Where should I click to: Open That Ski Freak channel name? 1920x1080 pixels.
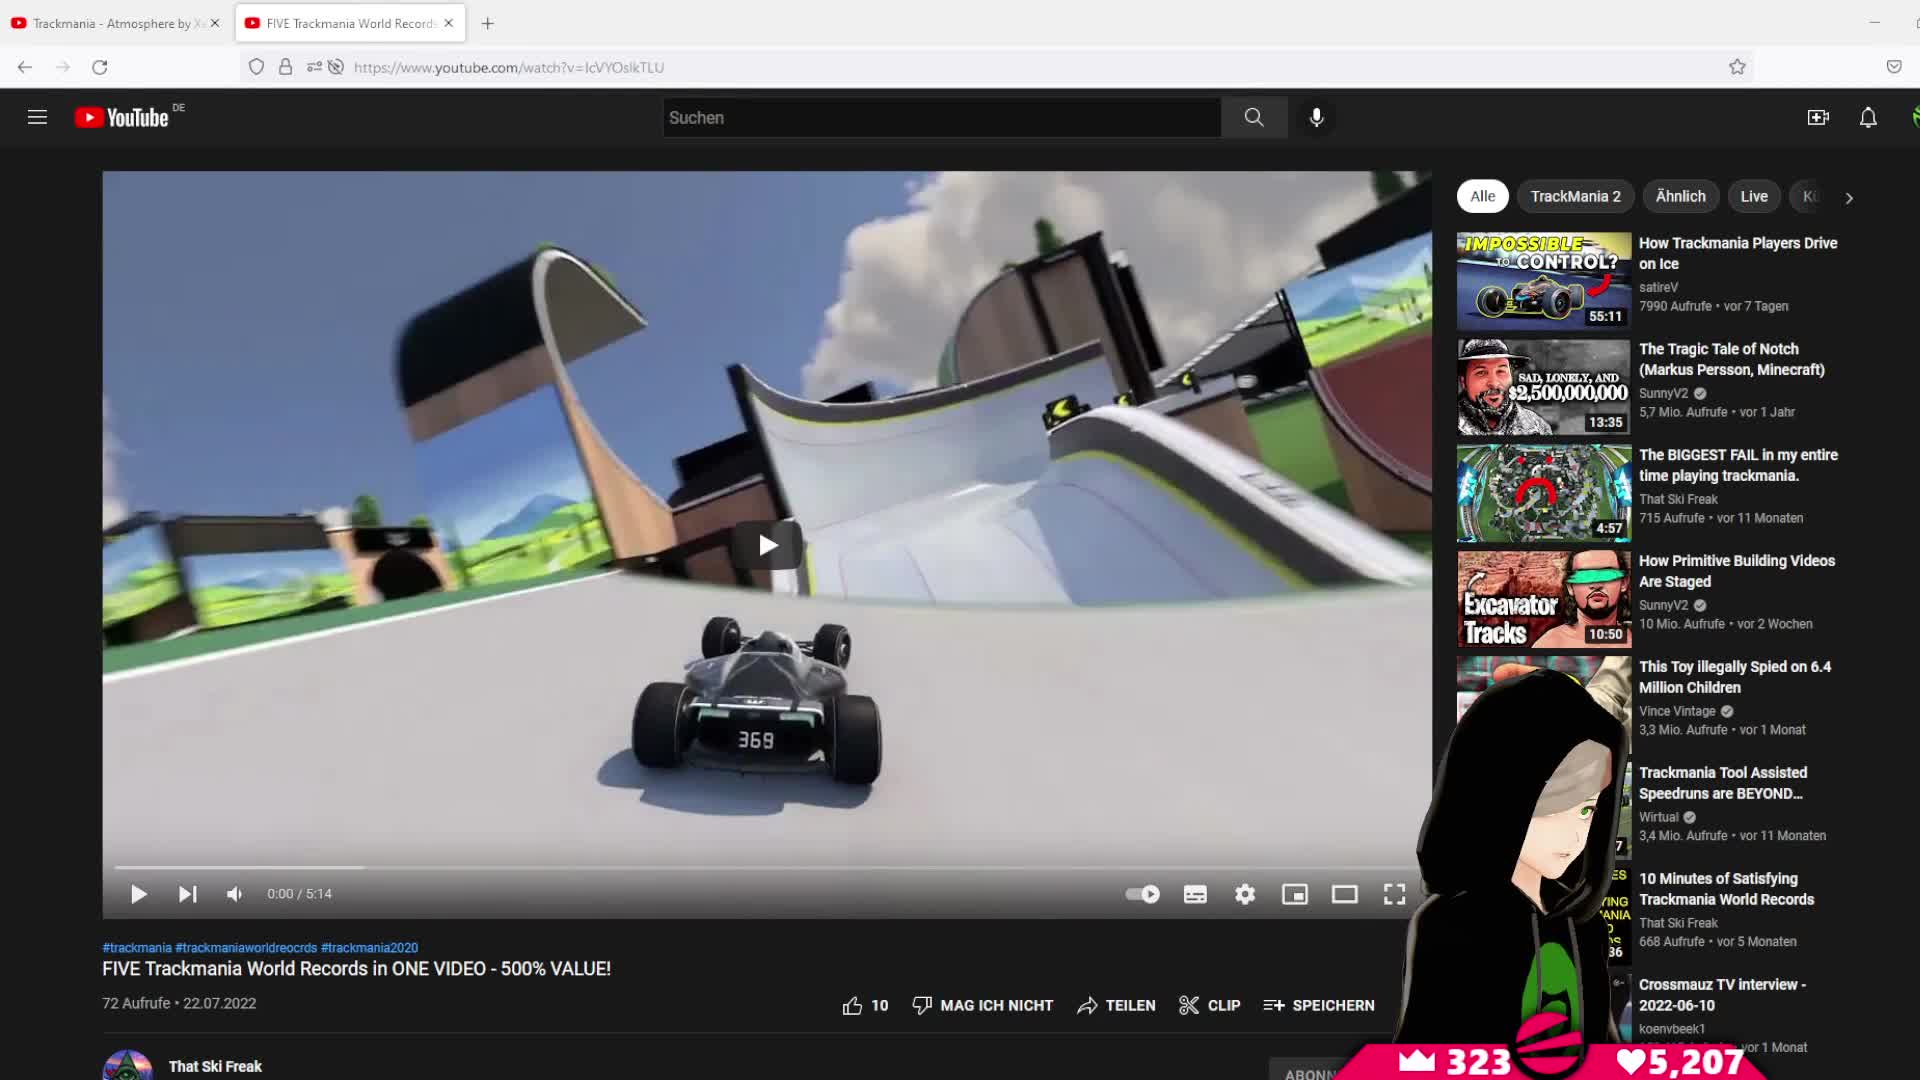(215, 1066)
